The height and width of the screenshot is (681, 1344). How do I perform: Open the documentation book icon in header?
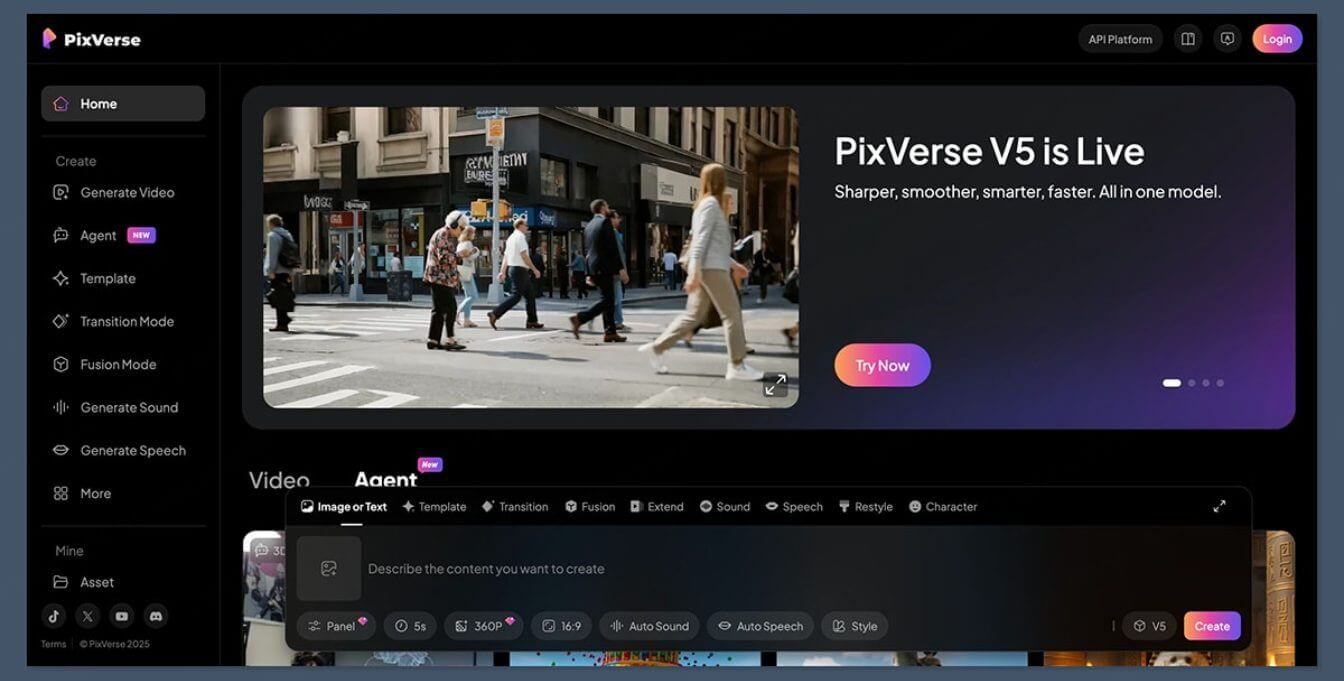point(1188,39)
